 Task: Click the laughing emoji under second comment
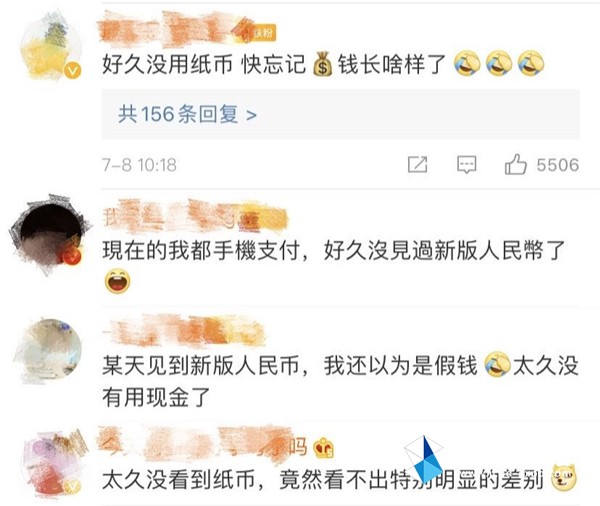(x=117, y=281)
